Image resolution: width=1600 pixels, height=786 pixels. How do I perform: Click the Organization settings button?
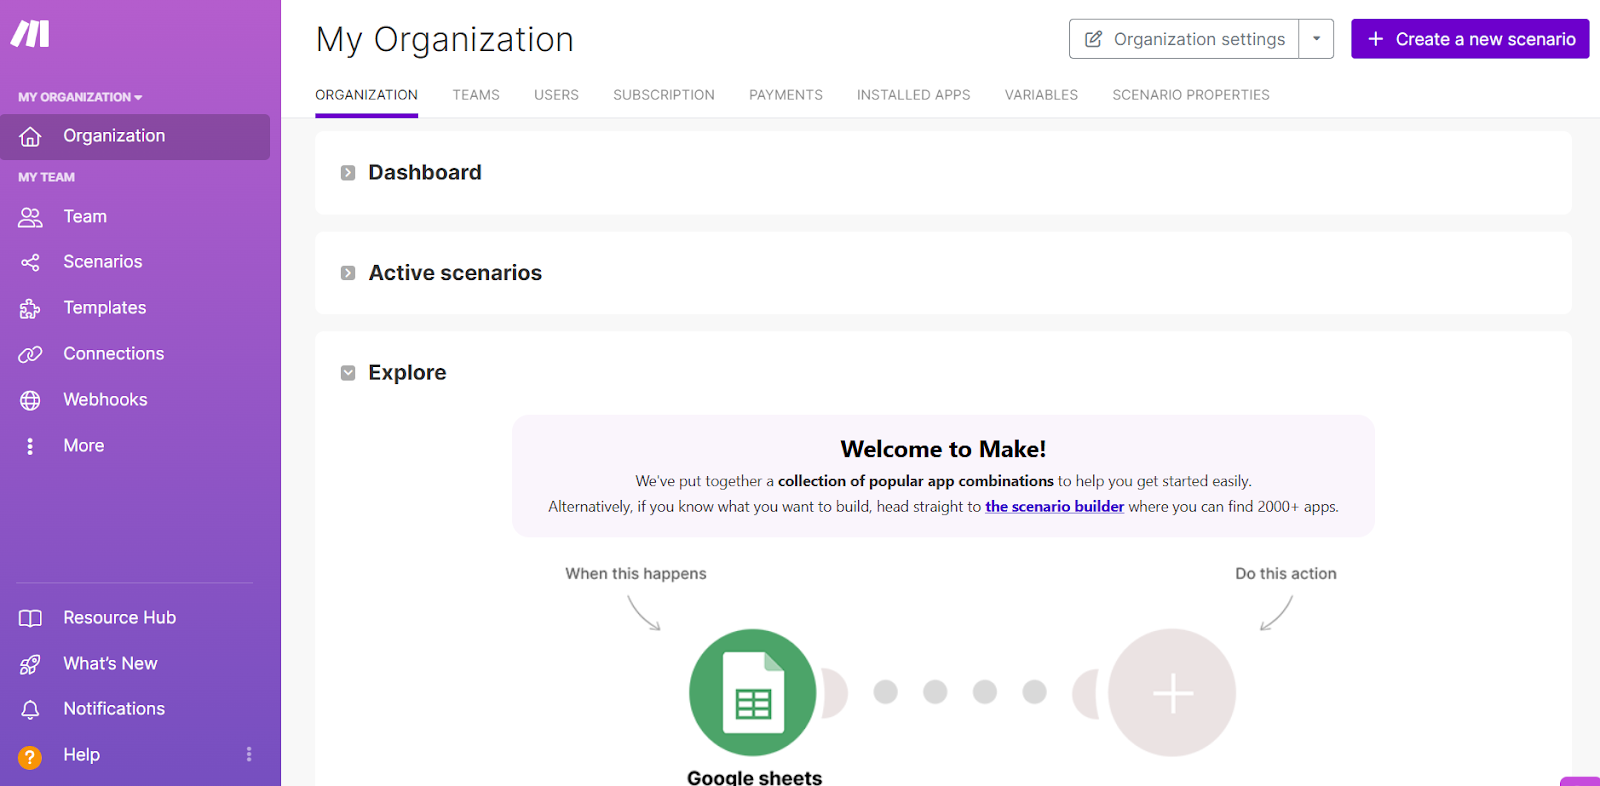(1184, 39)
